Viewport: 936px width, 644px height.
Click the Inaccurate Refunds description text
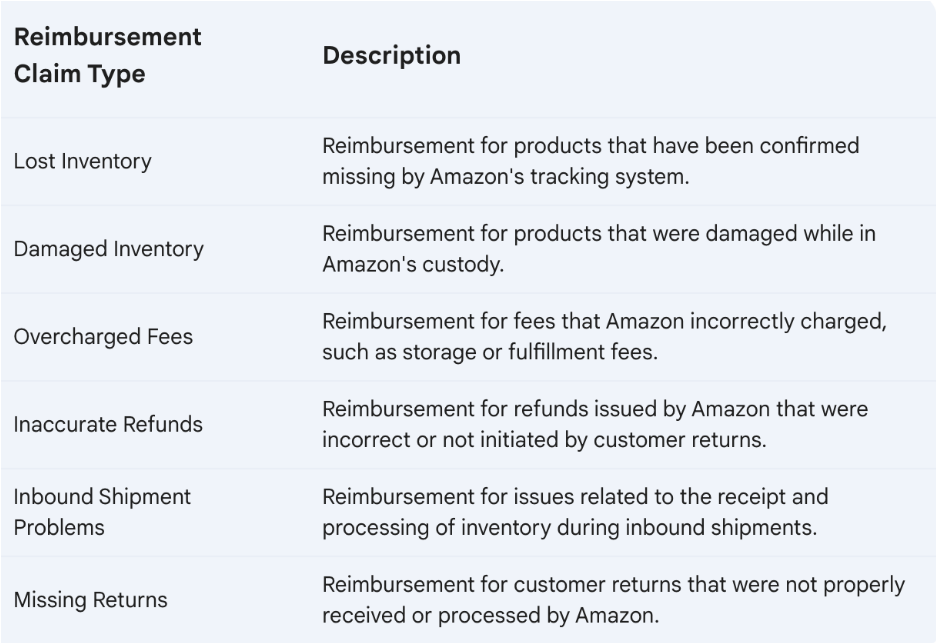point(595,424)
